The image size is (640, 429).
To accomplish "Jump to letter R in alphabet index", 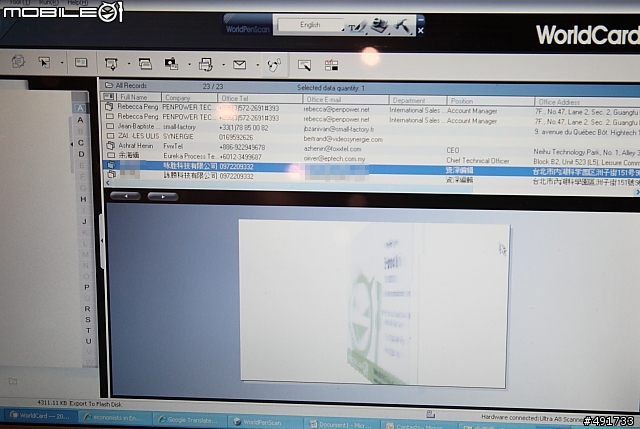I will (x=87, y=309).
